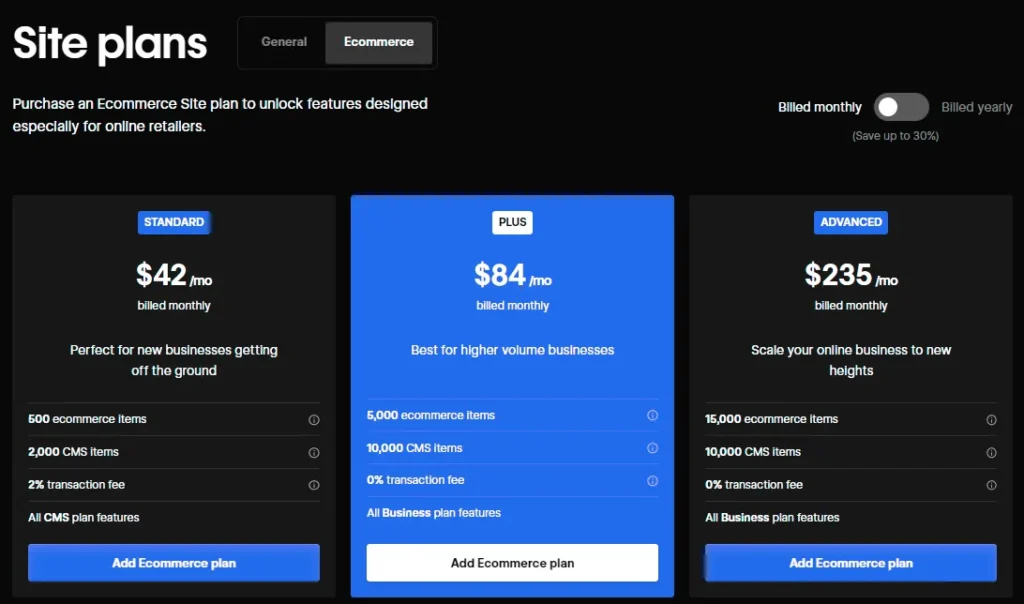Image resolution: width=1024 pixels, height=604 pixels.
Task: Add the Advanced Ecommerce plan
Action: 851,563
